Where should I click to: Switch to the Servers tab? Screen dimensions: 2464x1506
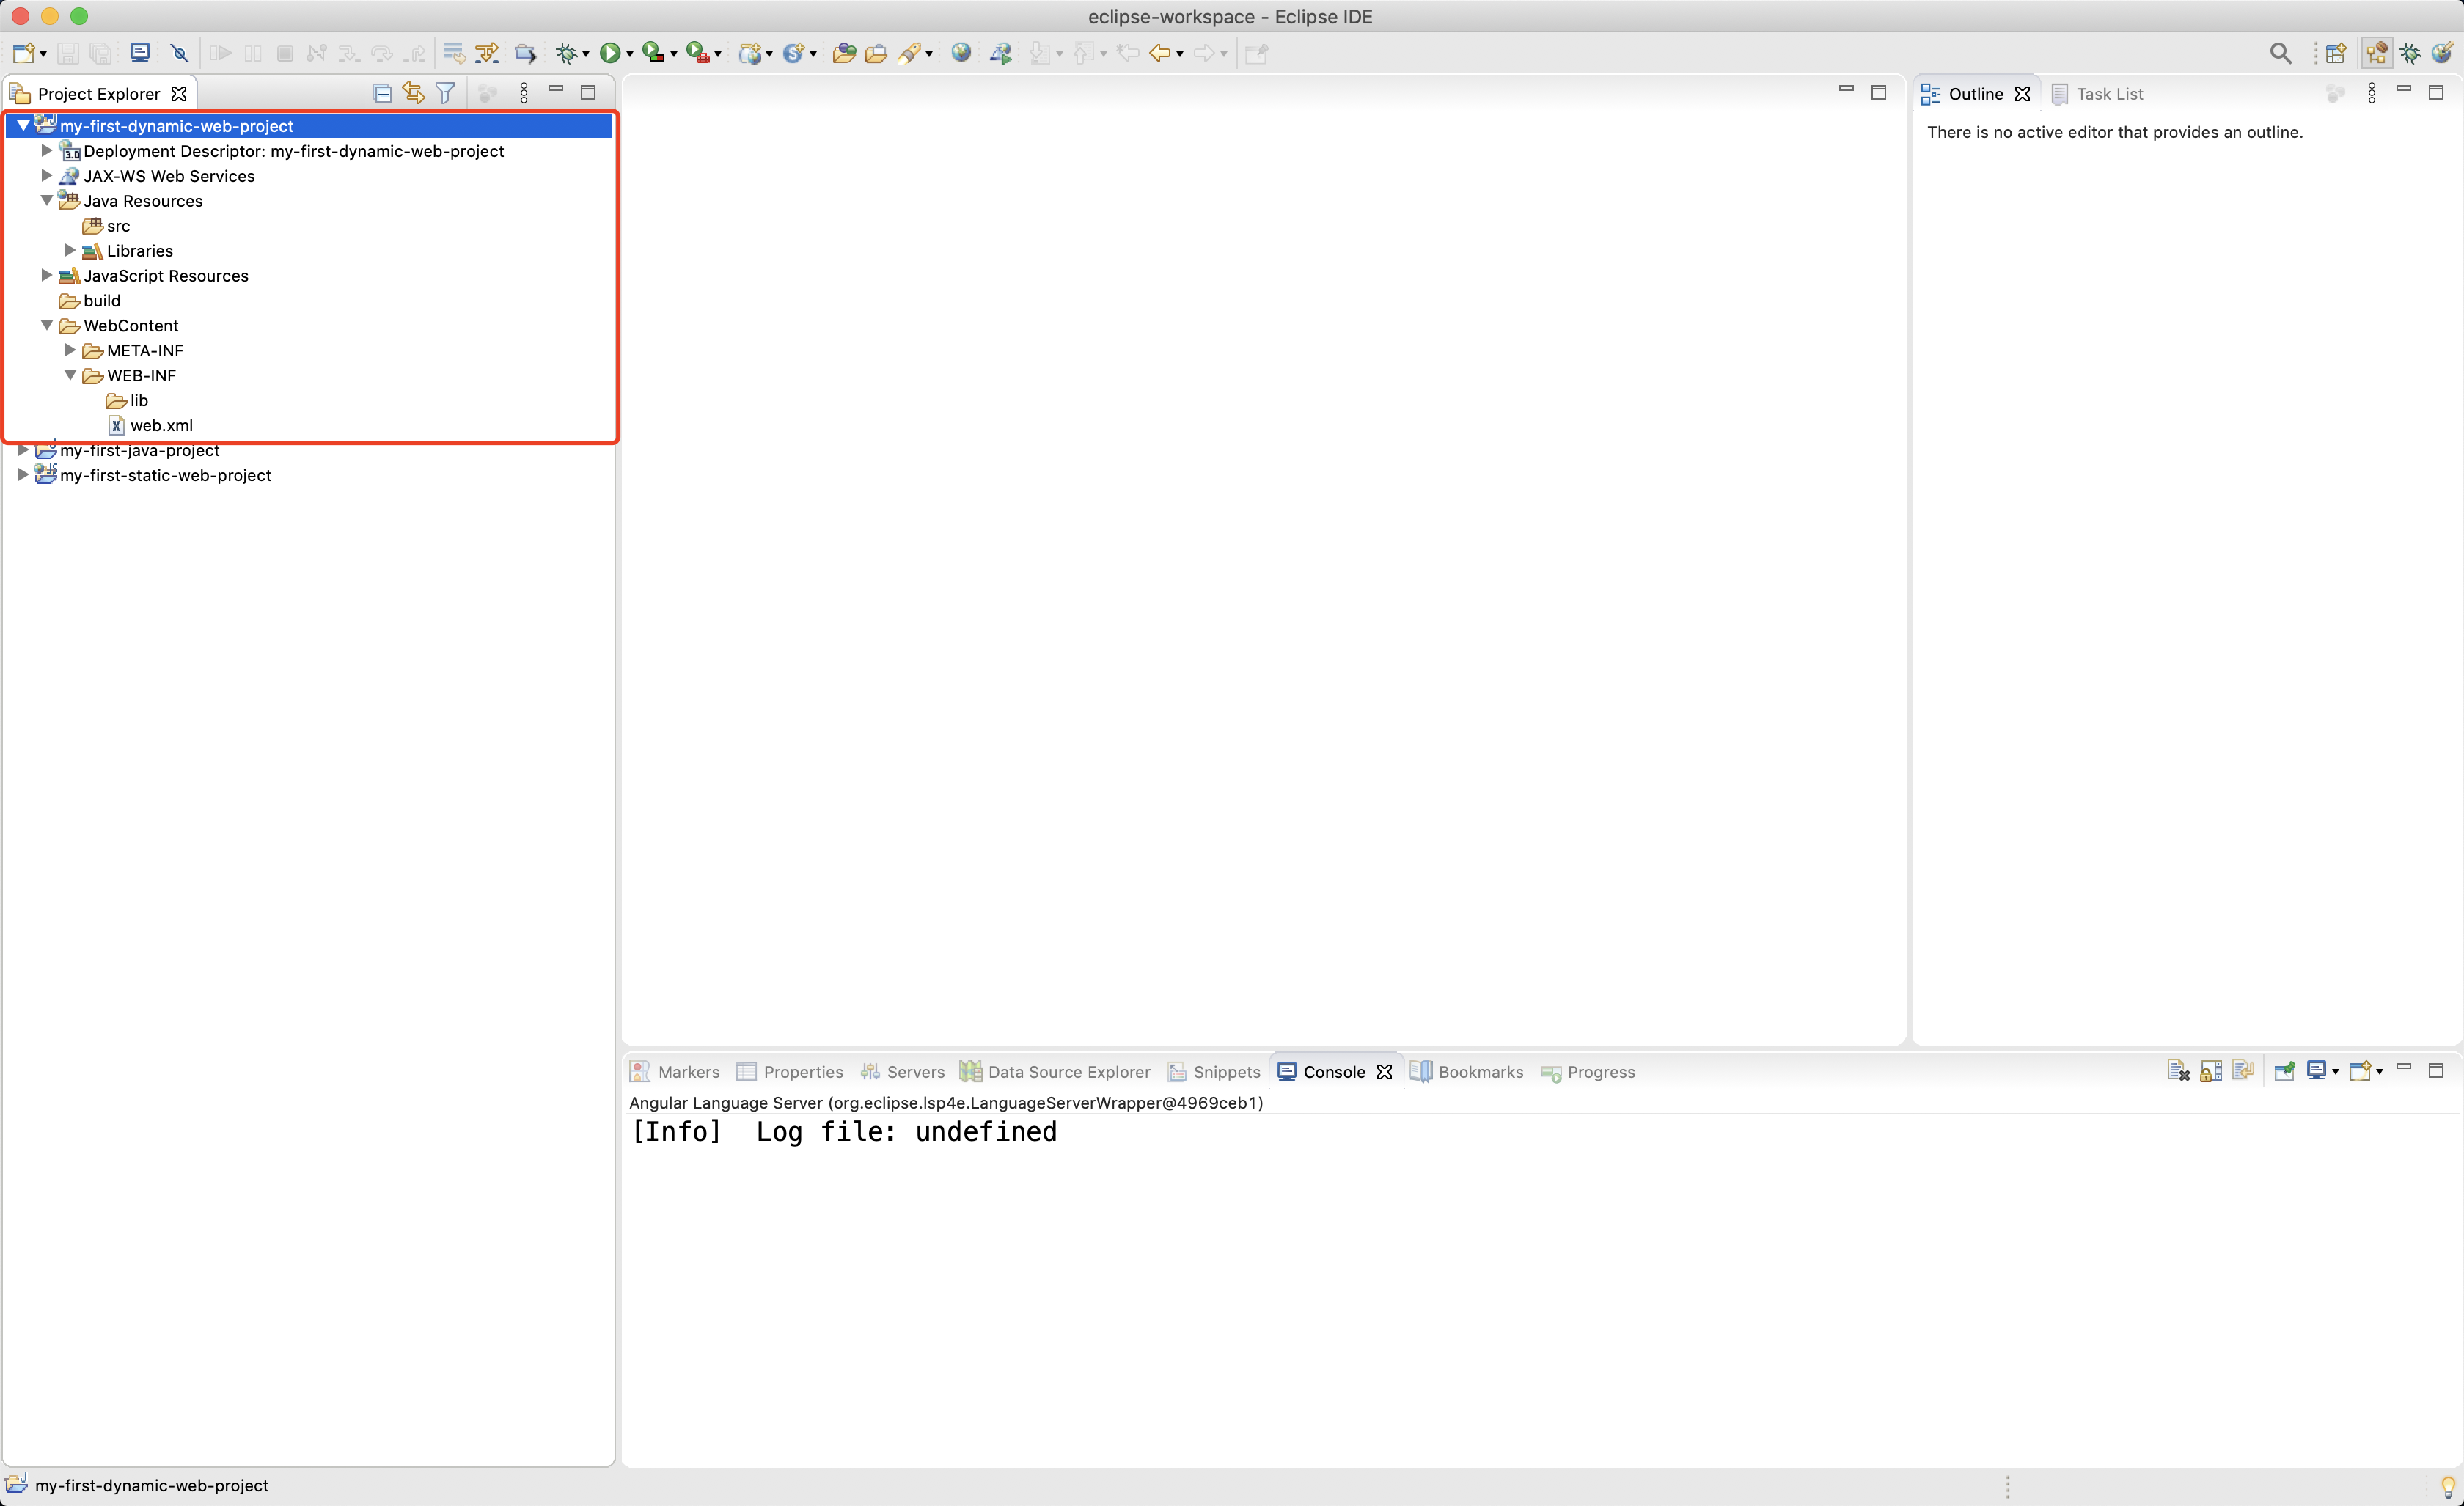point(903,1071)
